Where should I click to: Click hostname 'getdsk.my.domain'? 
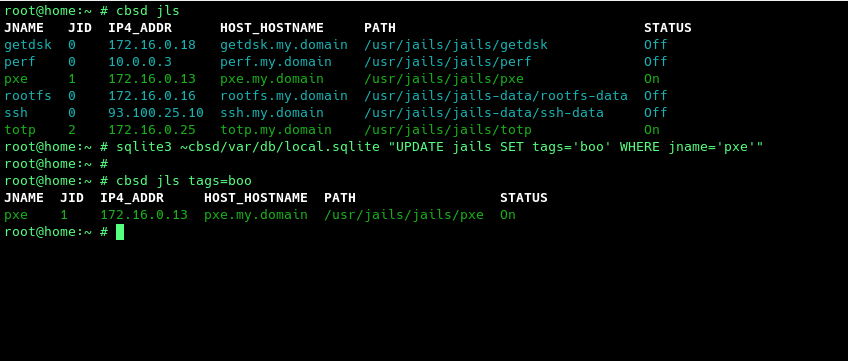tap(284, 44)
